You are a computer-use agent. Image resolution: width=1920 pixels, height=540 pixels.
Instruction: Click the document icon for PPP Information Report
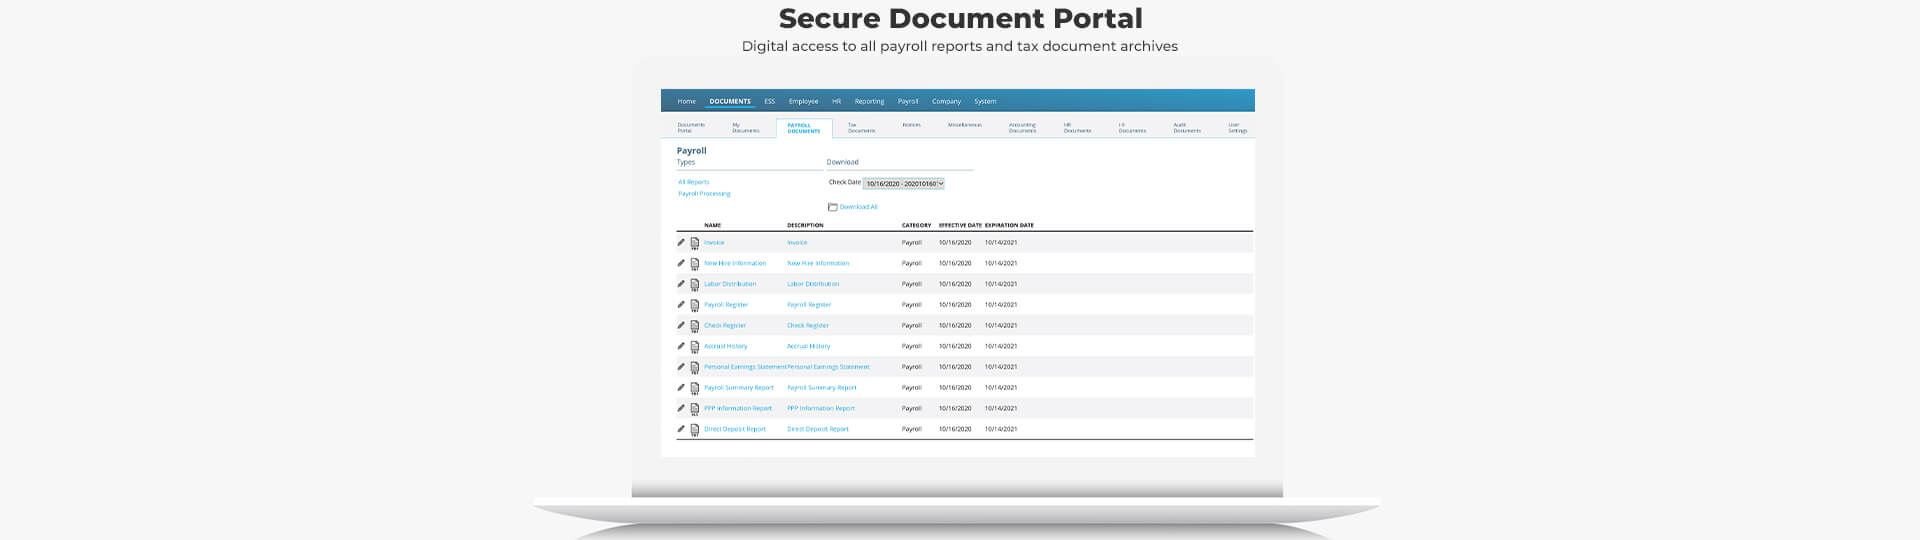tap(695, 409)
